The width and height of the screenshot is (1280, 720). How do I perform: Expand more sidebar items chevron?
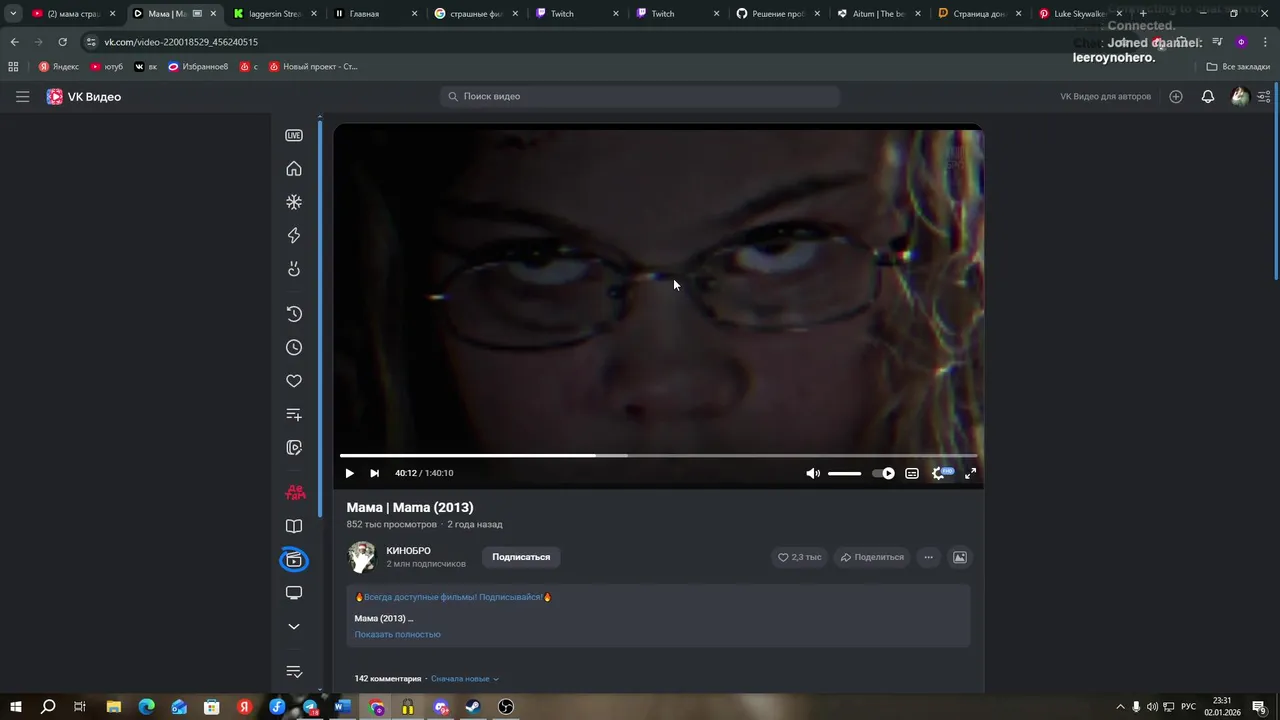click(294, 627)
